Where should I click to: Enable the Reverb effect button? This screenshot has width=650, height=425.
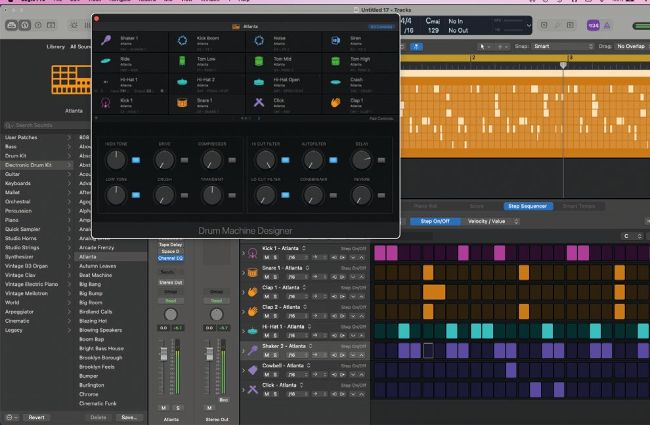[x=381, y=195]
